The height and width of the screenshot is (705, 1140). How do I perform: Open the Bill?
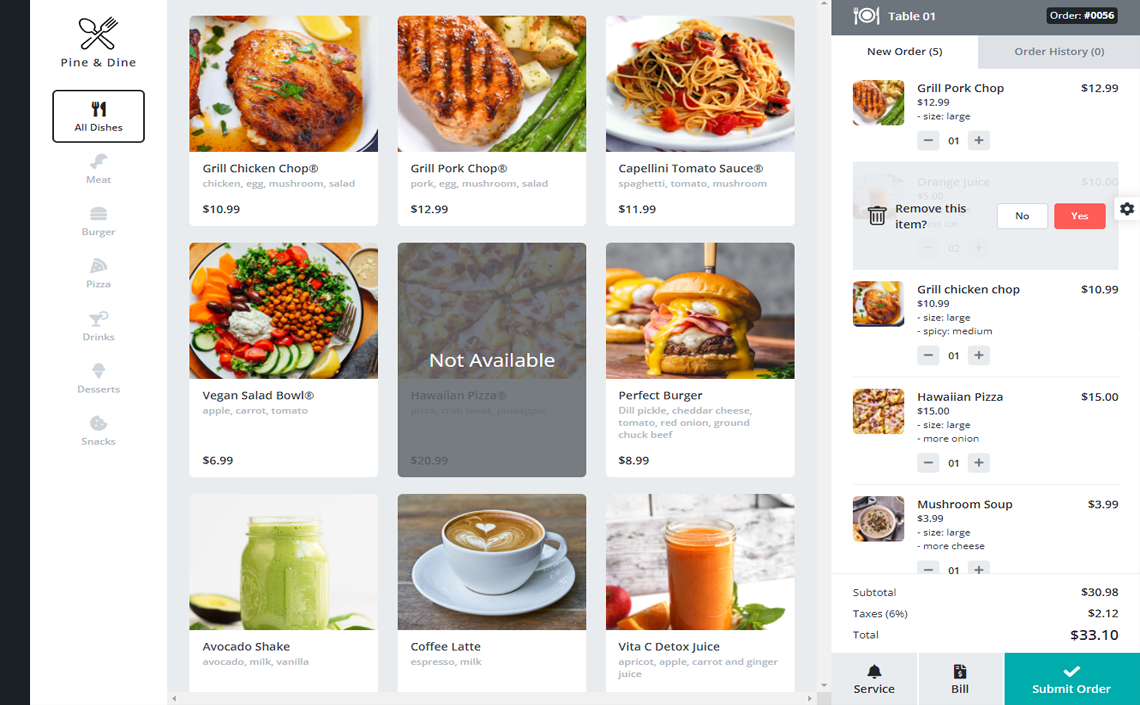(960, 679)
